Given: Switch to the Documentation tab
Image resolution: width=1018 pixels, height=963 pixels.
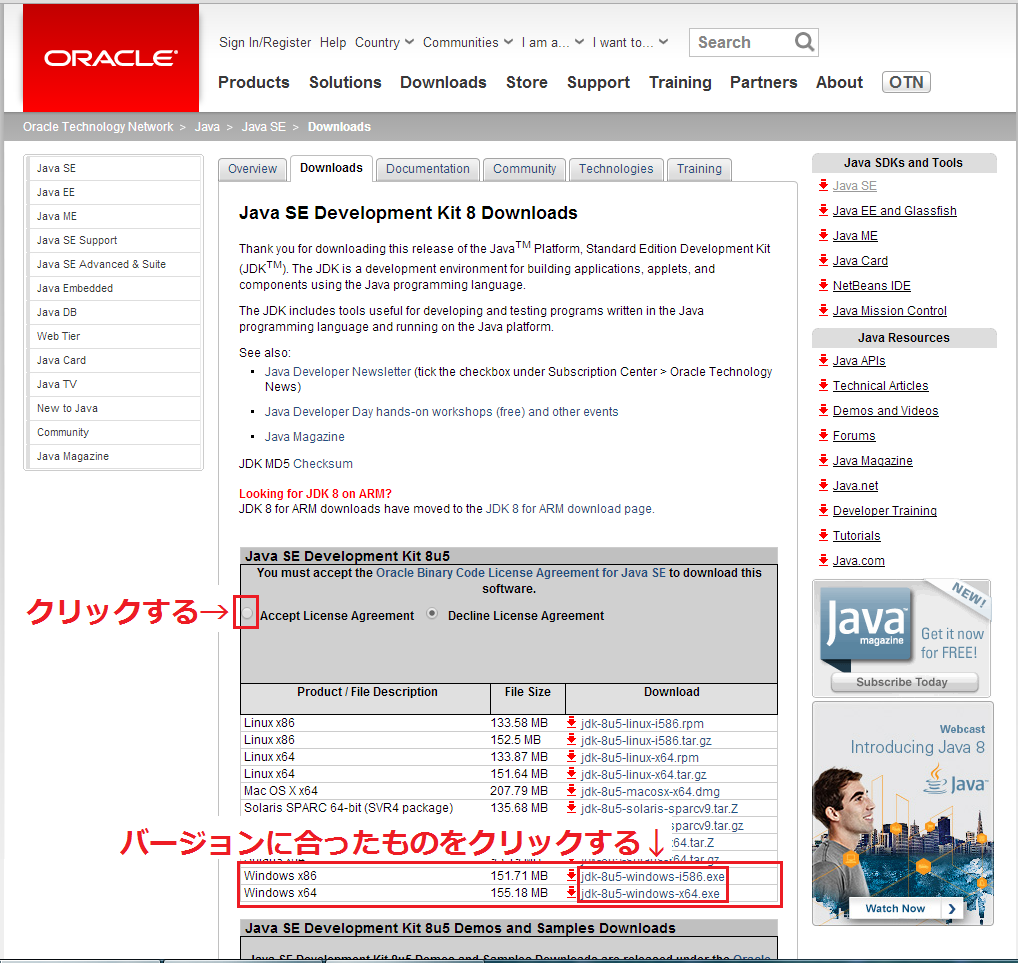Looking at the screenshot, I should coord(428,169).
